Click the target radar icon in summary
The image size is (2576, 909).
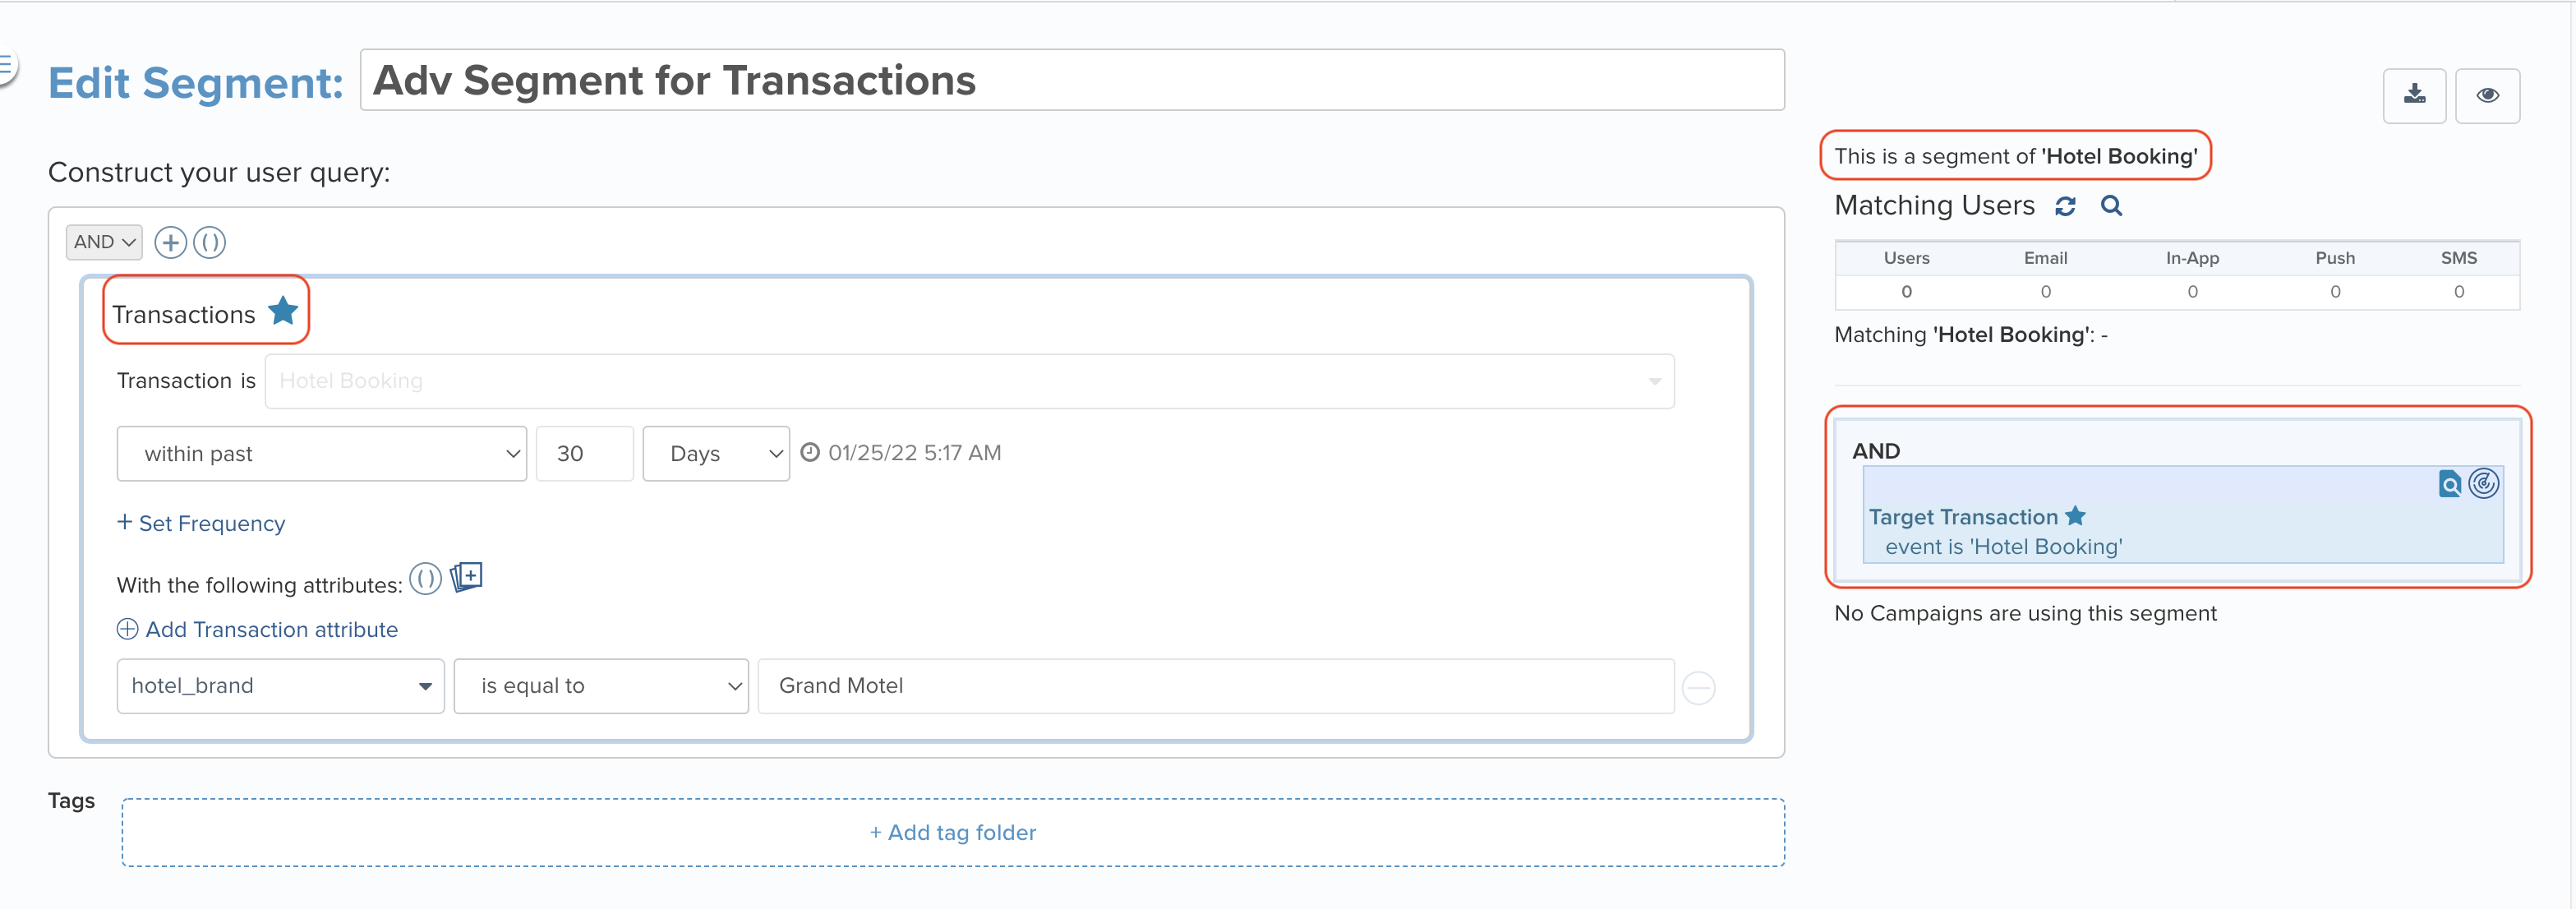[2483, 484]
